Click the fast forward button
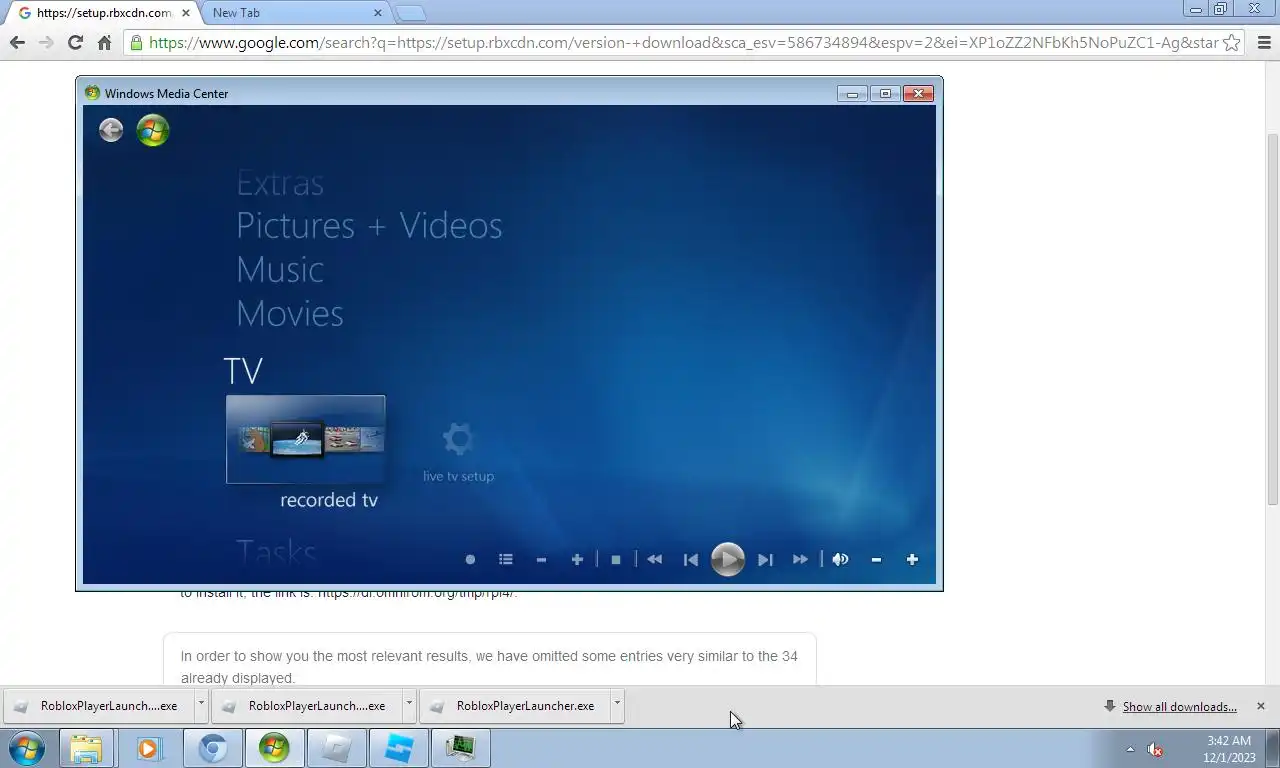The height and width of the screenshot is (768, 1280). pos(800,560)
